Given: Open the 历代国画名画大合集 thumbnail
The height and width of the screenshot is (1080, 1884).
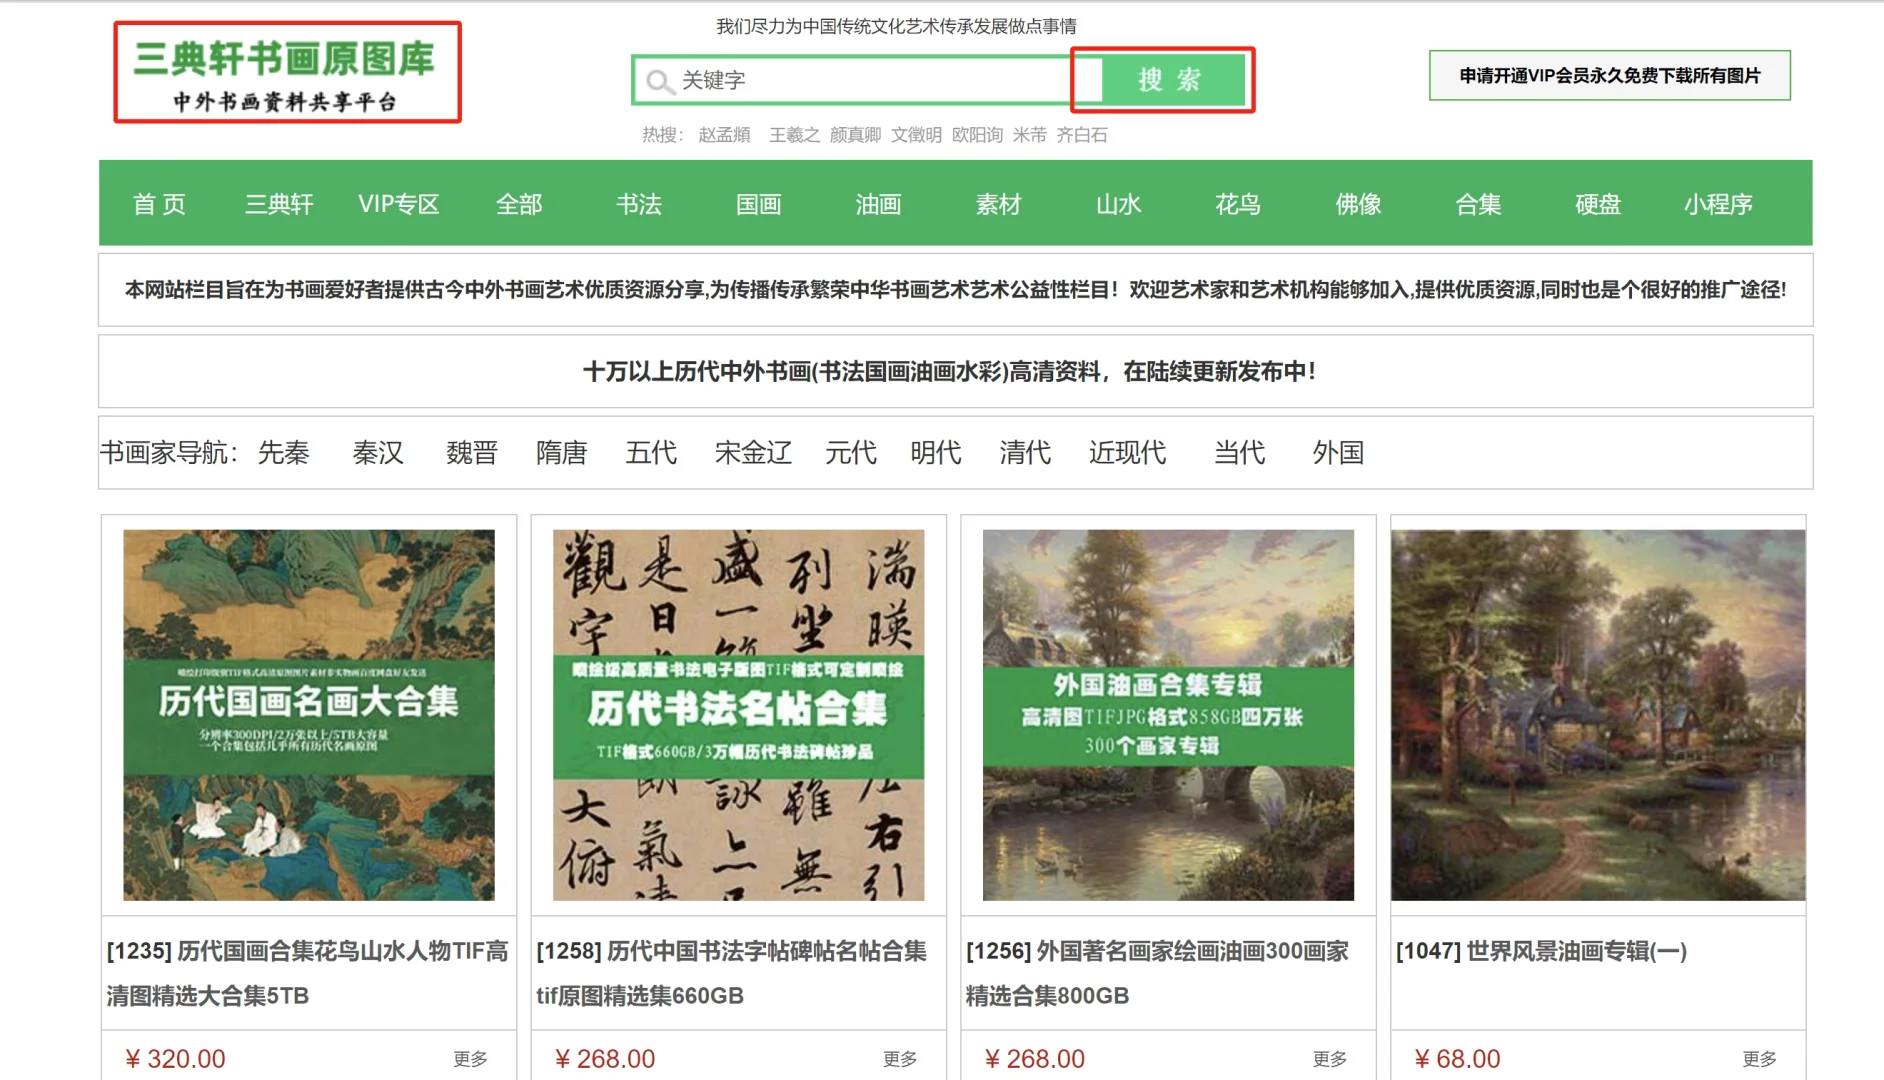Looking at the screenshot, I should 309,715.
